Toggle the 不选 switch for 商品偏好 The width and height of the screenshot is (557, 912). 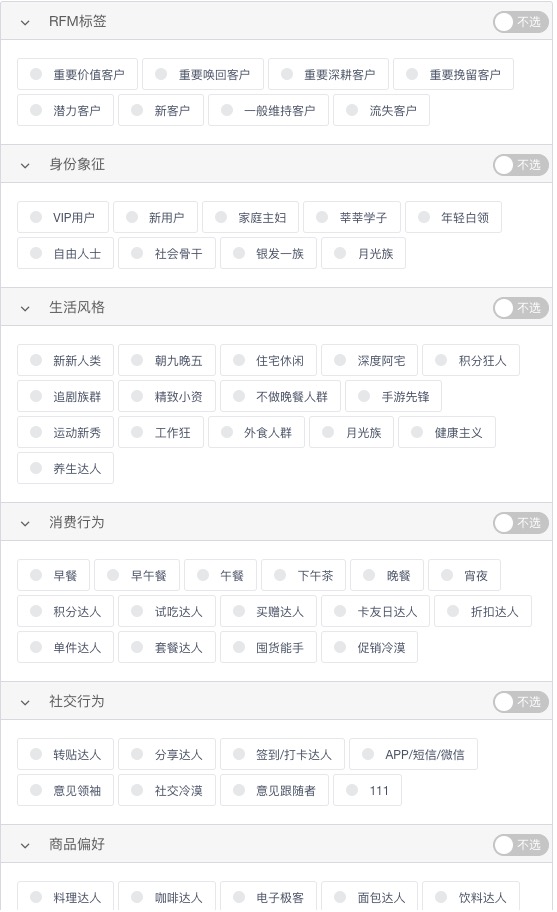coord(521,845)
